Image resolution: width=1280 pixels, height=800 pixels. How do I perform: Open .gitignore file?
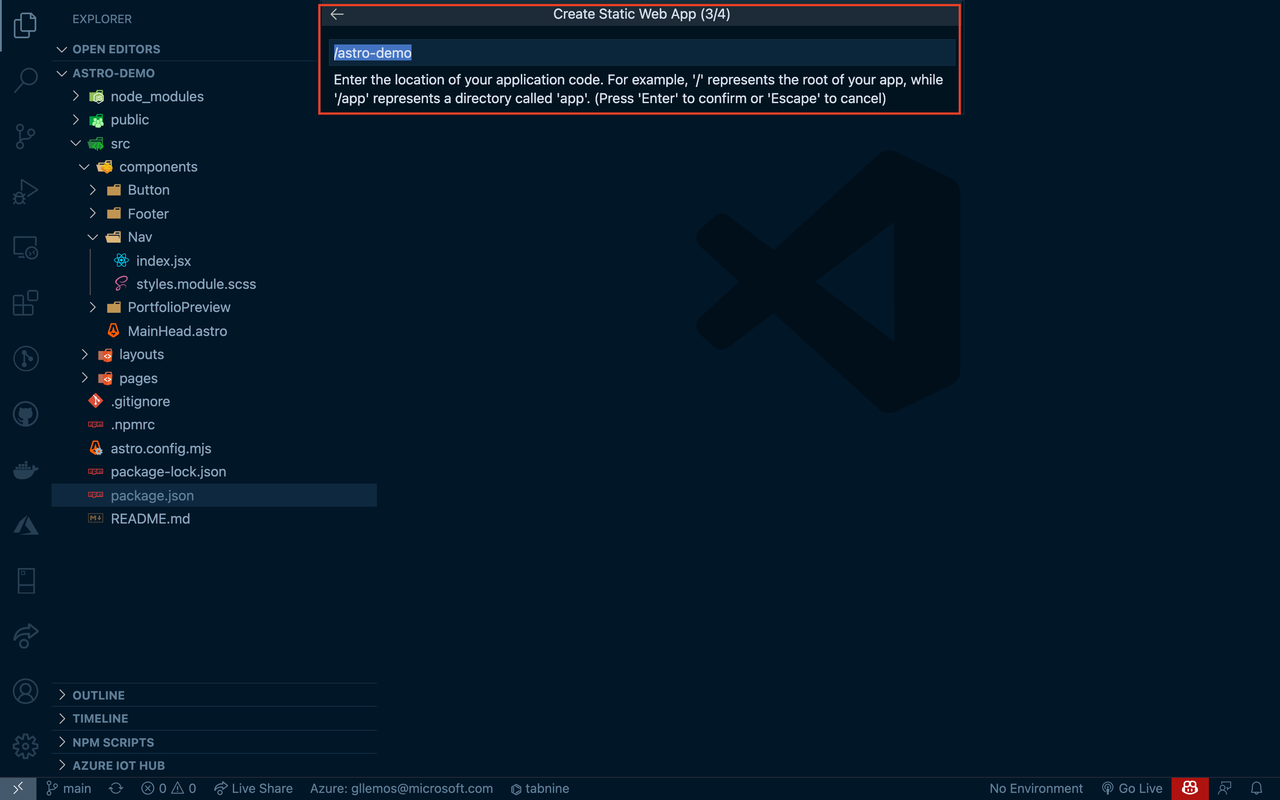click(x=214, y=401)
